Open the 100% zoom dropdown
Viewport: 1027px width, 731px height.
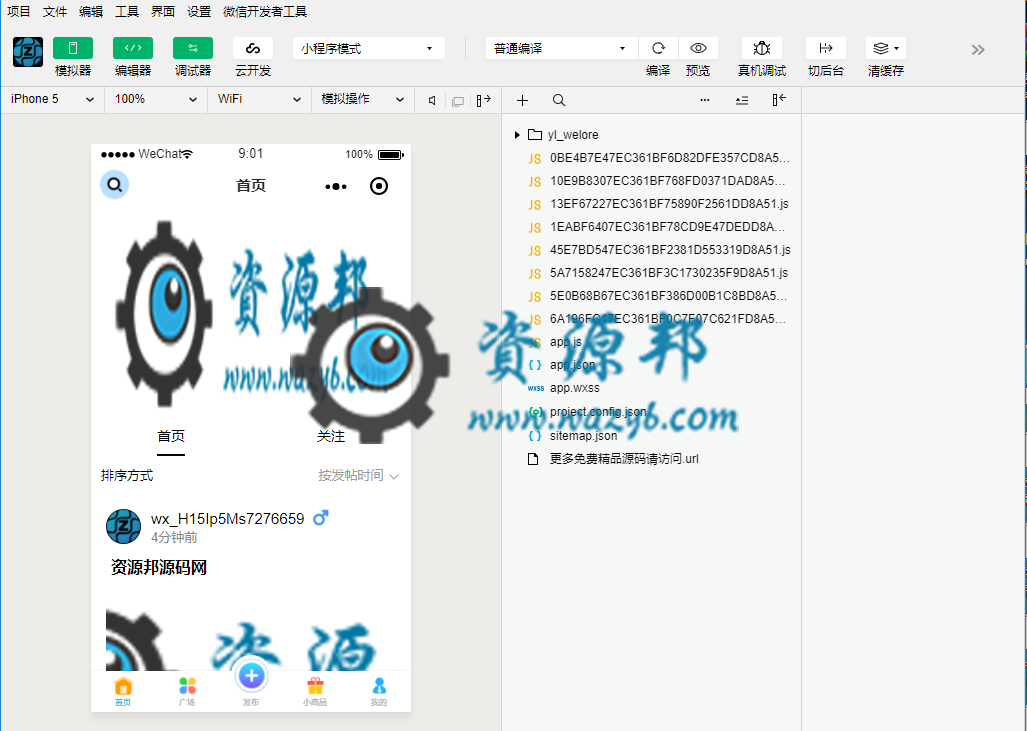pyautogui.click(x=156, y=100)
